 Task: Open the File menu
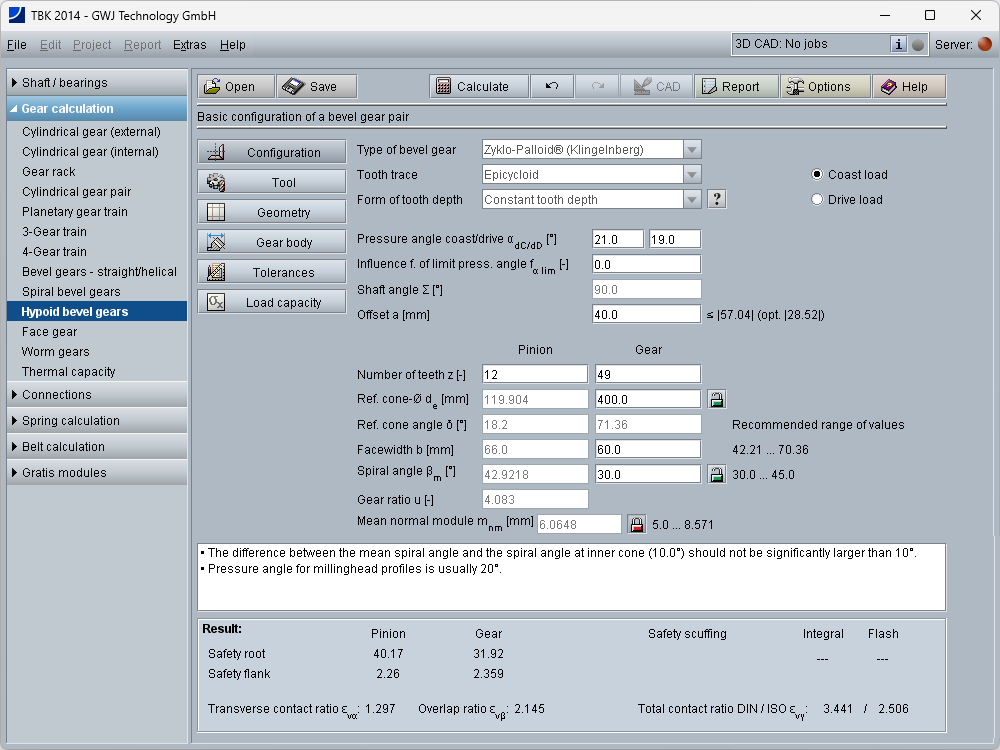[x=17, y=45]
